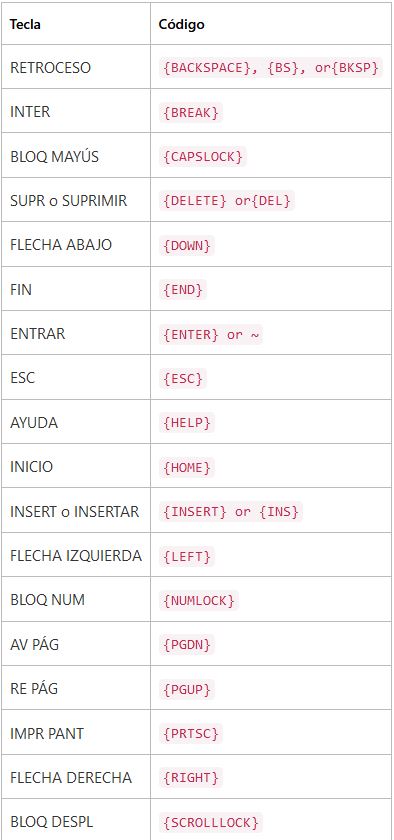Select the {BREAK} code text
The height and width of the screenshot is (840, 394).
coord(190,112)
